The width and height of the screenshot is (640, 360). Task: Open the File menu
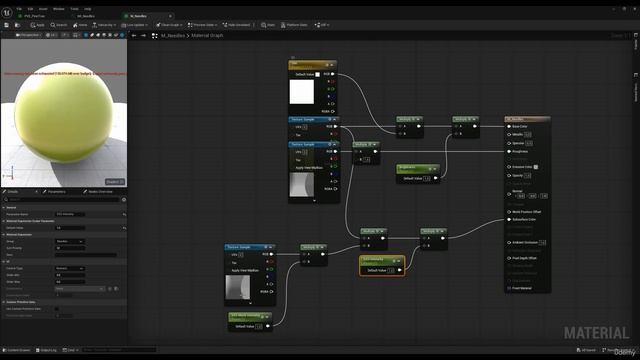click(19, 9)
